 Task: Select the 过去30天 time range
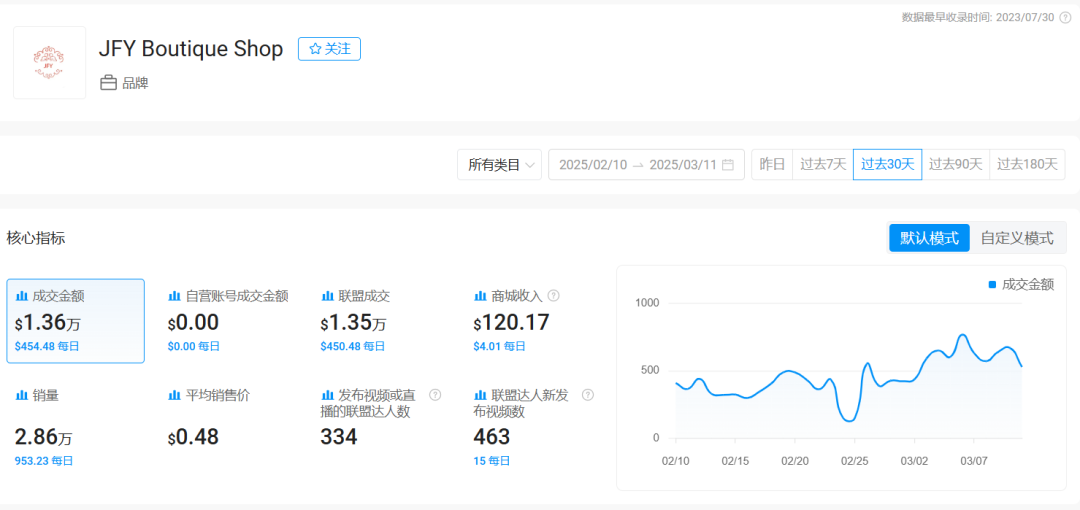click(x=888, y=165)
